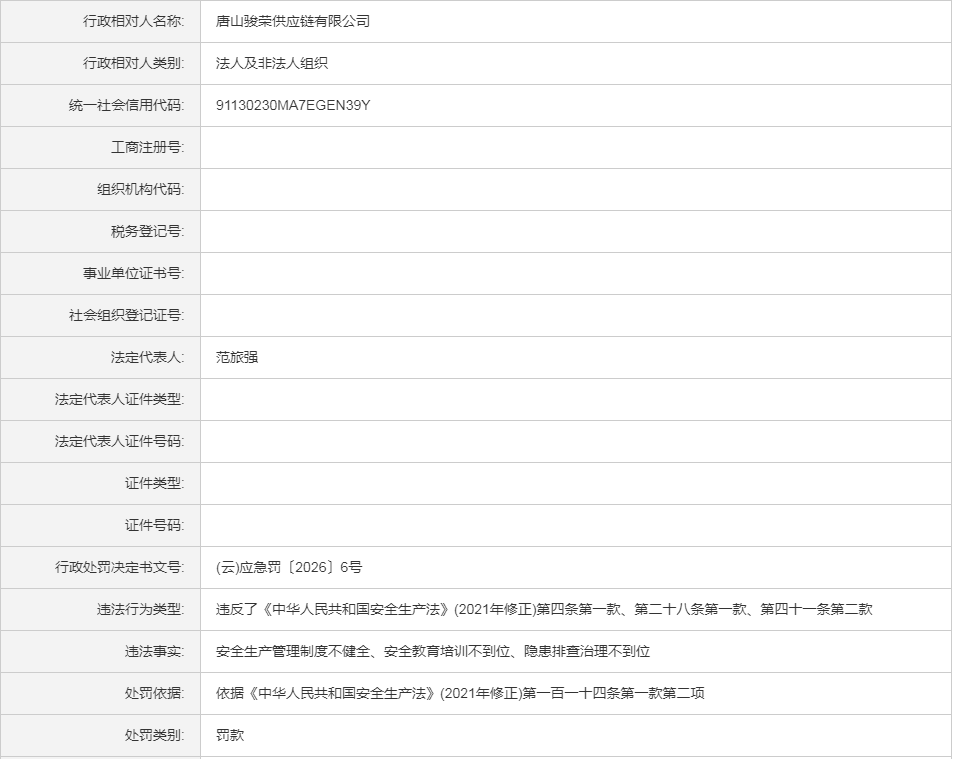This screenshot has height=759, width=954.
Task: Click the 统一社会信用代码 label
Action: tap(126, 105)
